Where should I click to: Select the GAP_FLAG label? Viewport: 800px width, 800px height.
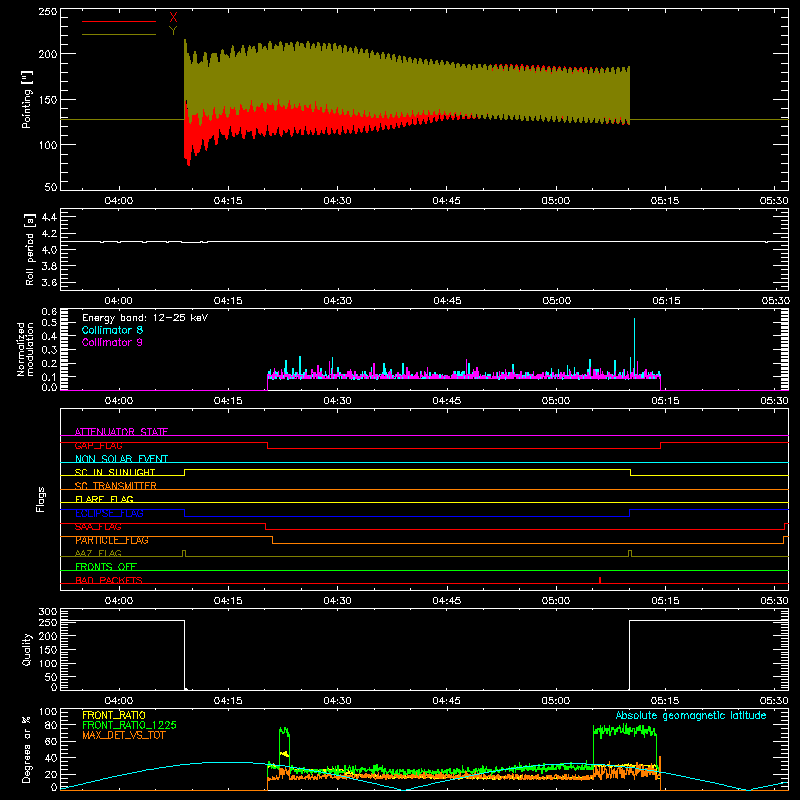coord(98,445)
